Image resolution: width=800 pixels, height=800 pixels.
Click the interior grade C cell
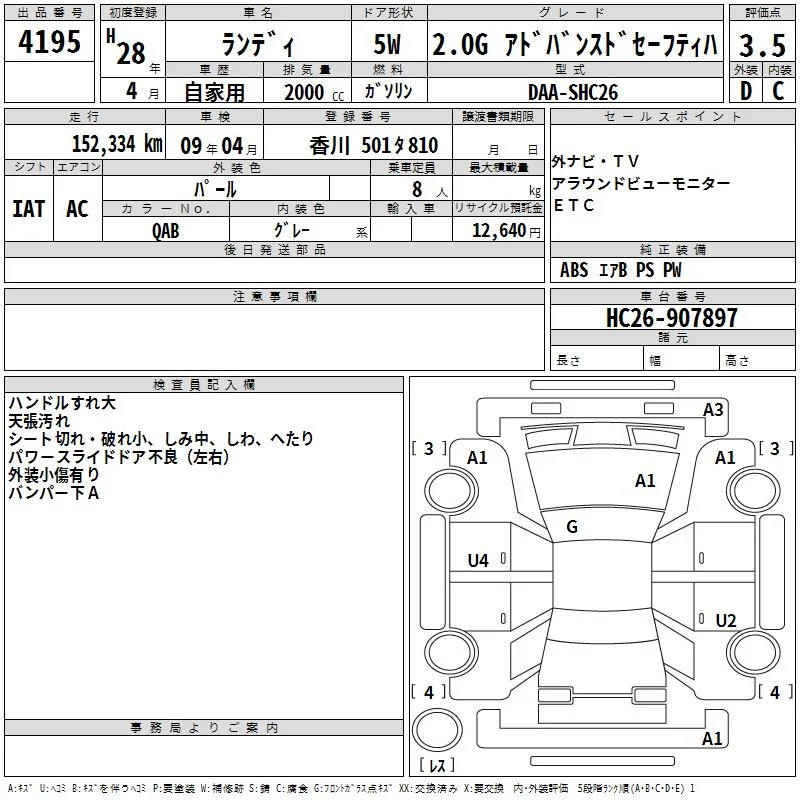(779, 91)
